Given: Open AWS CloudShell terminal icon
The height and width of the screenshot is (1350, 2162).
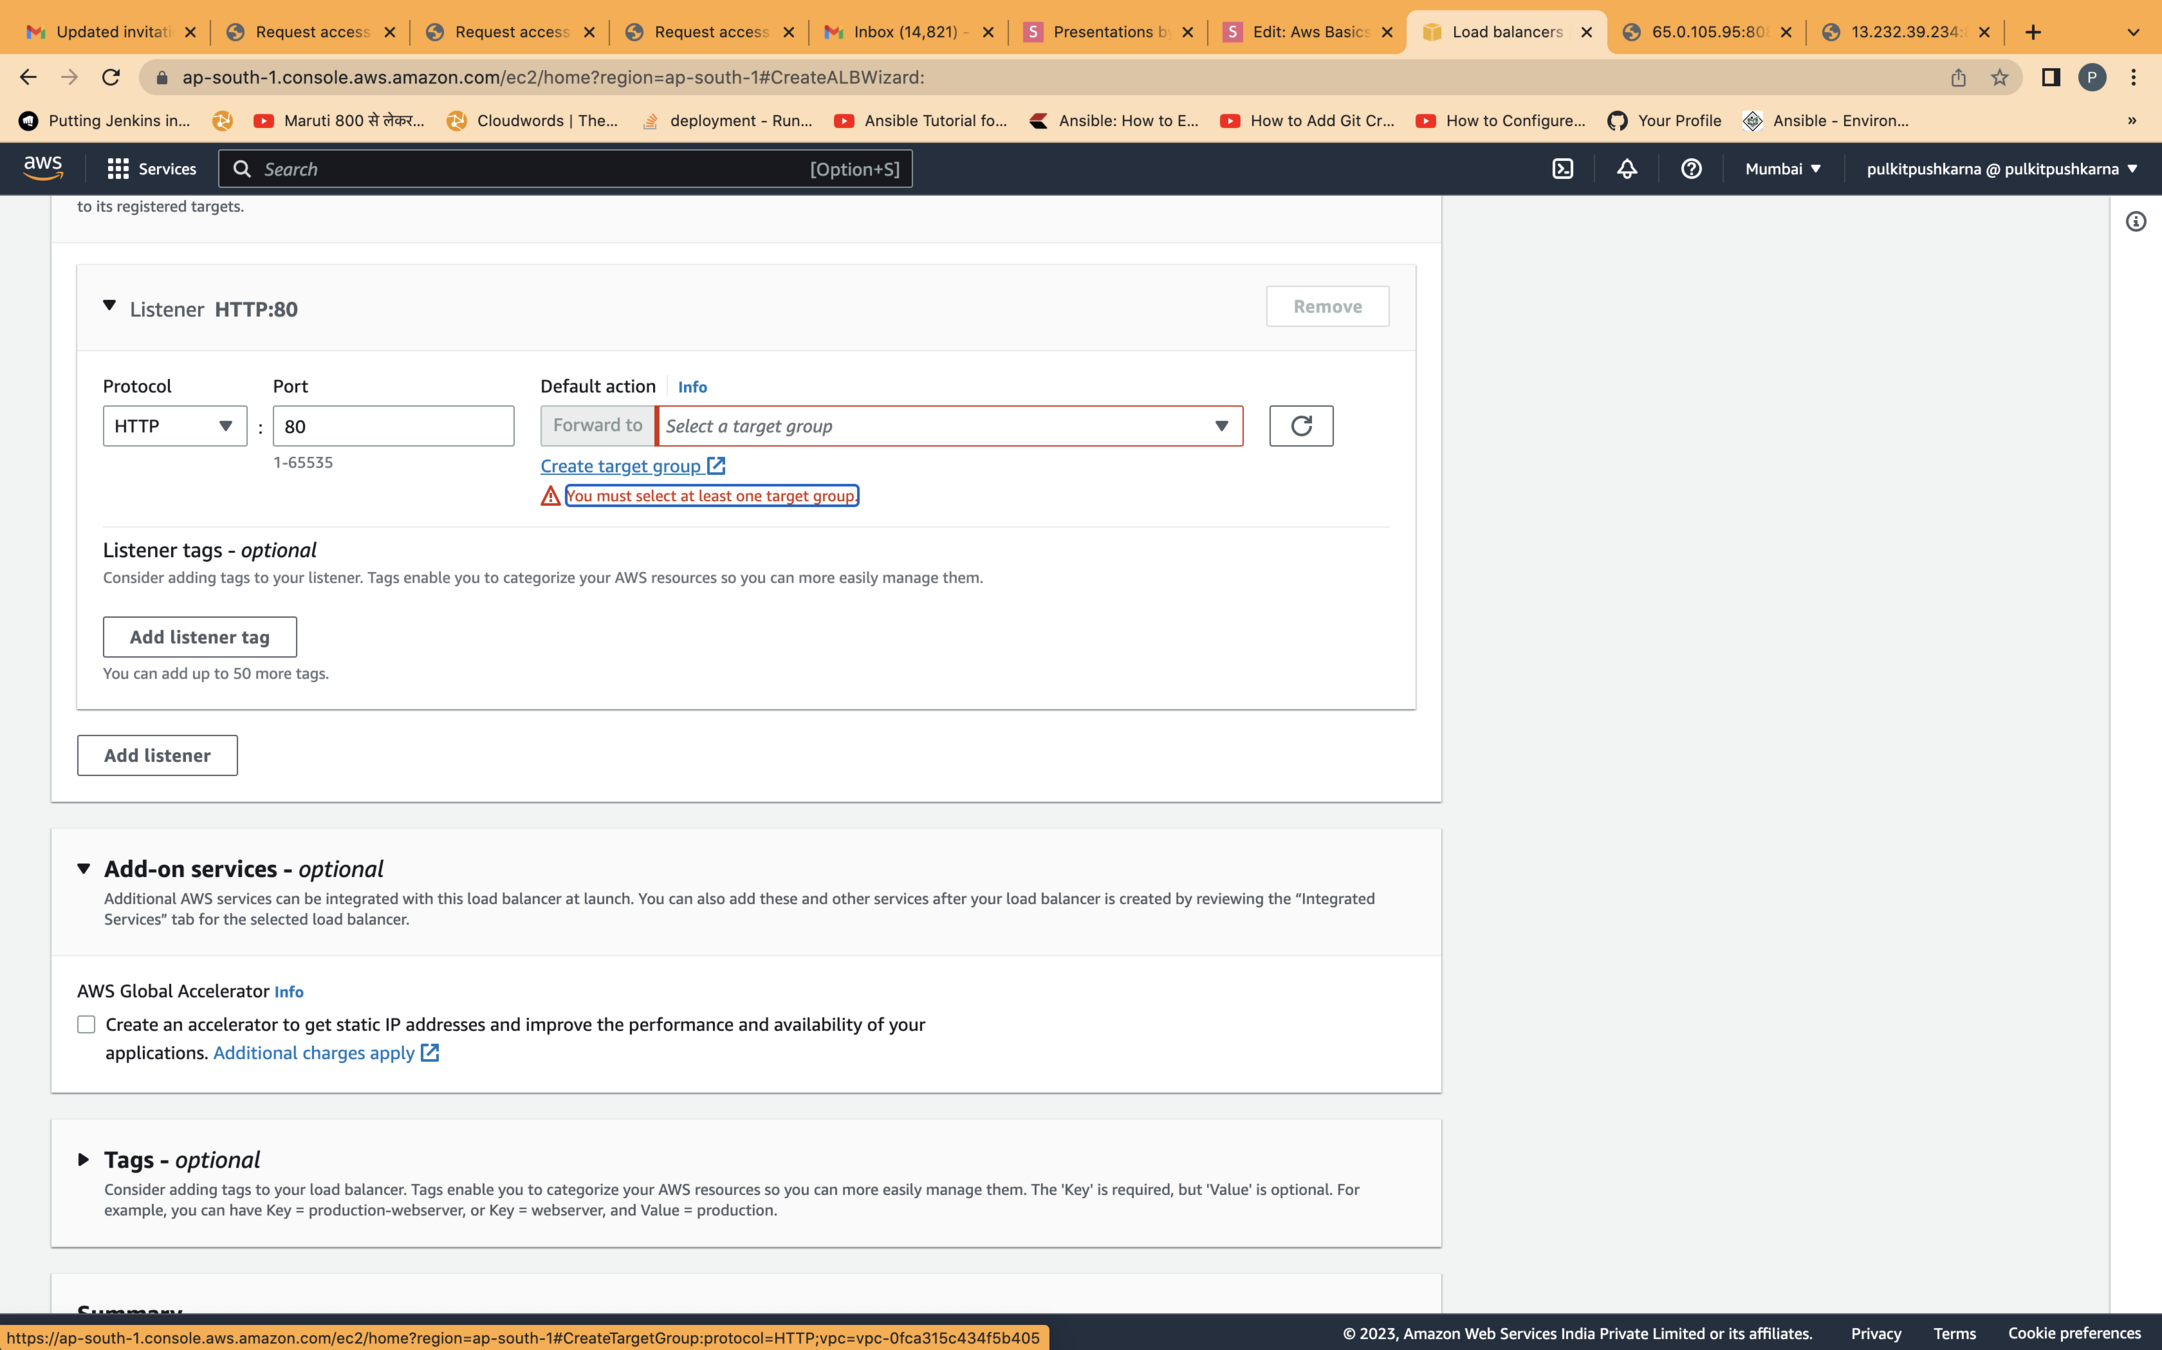Looking at the screenshot, I should click(x=1562, y=169).
